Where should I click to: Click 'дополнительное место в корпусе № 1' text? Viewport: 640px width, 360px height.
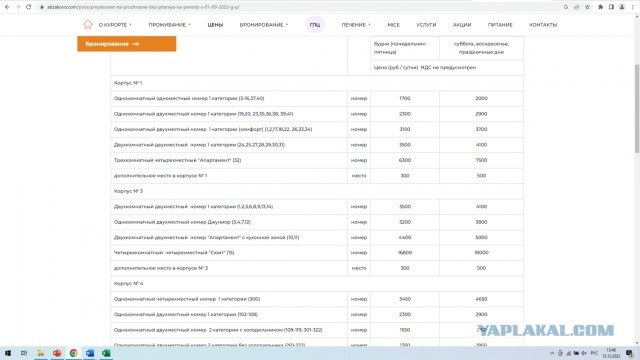[x=160, y=176]
